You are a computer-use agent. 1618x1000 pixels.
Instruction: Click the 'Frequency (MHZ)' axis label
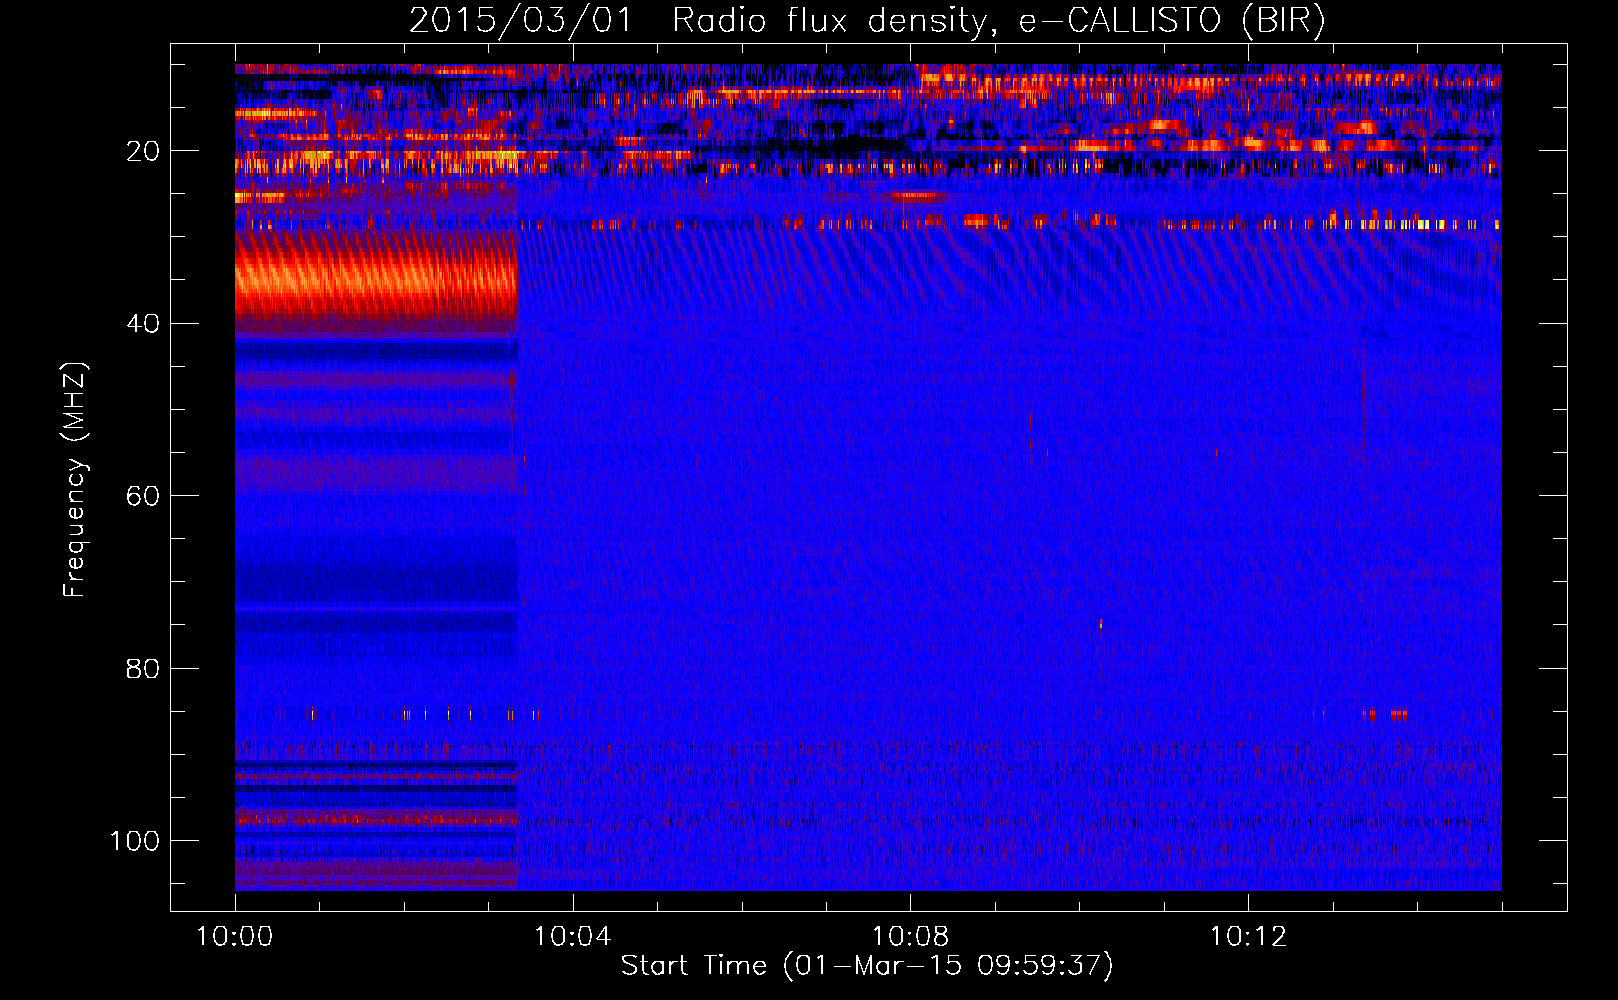[x=75, y=479]
